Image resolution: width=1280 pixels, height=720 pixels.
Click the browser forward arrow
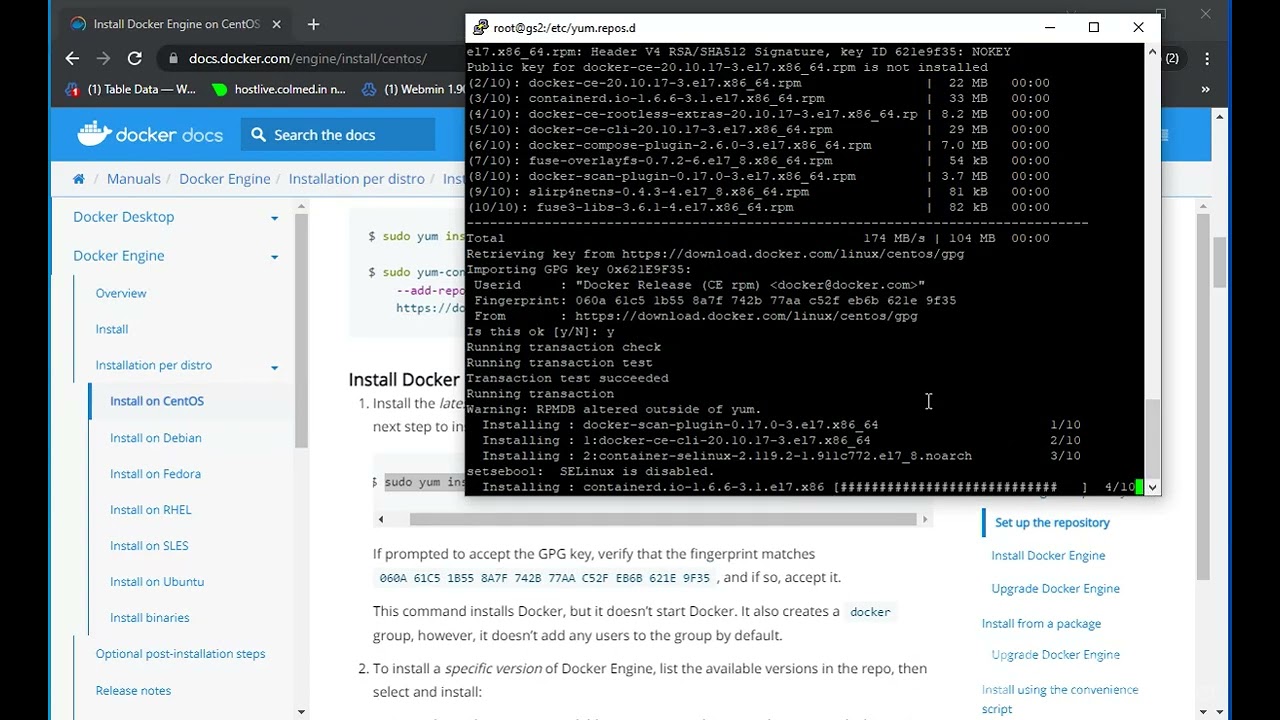(103, 58)
